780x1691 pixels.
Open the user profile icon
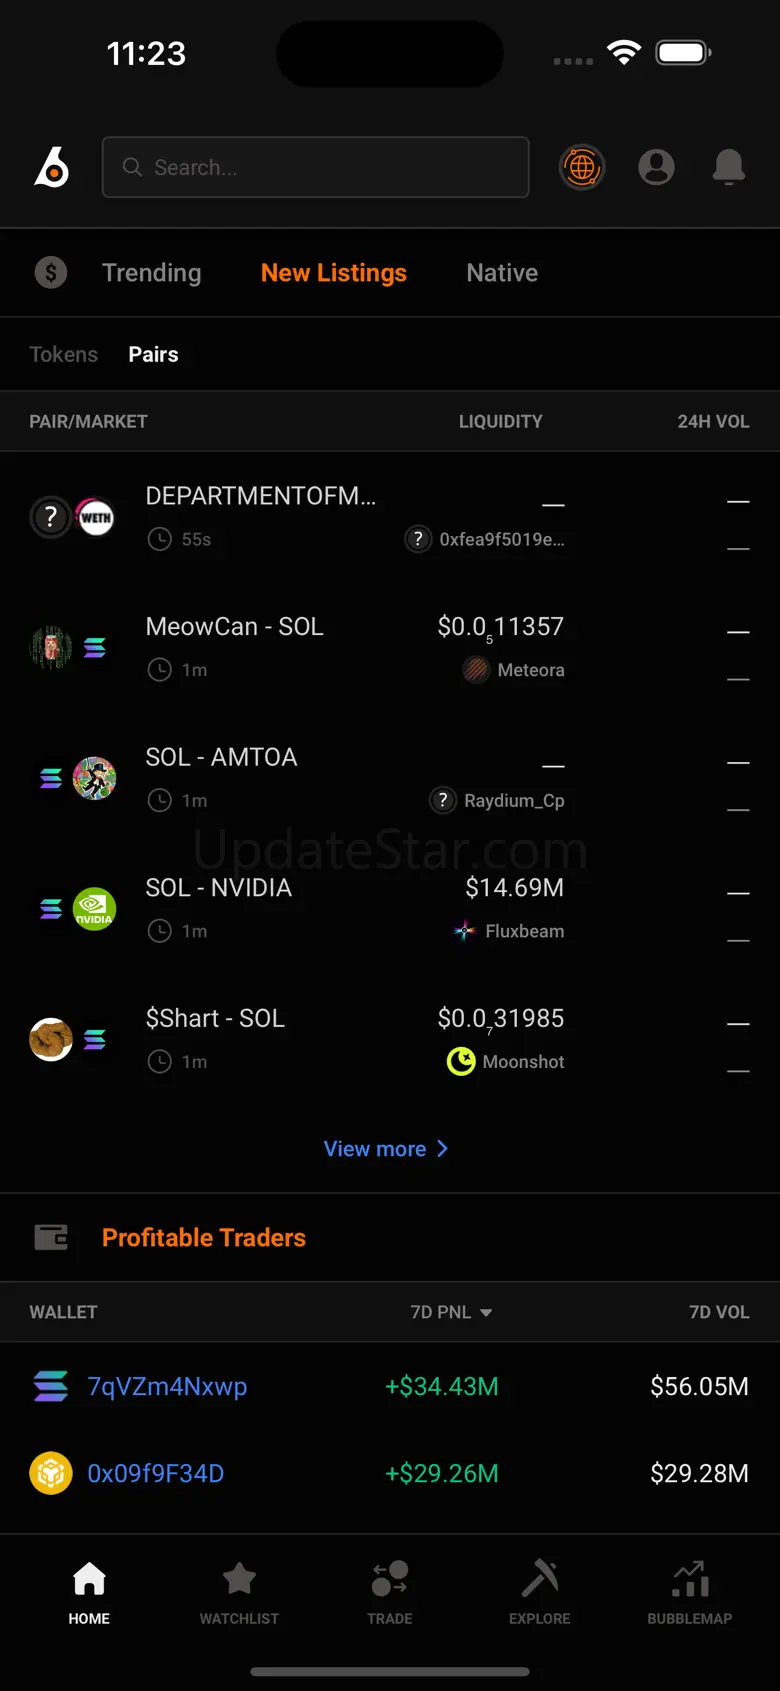(656, 167)
